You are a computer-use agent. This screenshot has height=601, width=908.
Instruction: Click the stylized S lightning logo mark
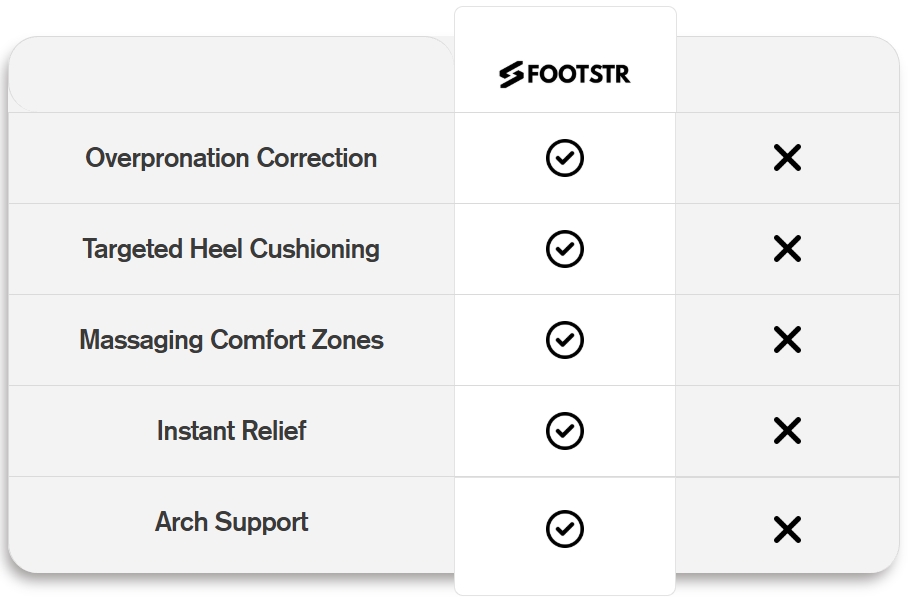pyautogui.click(x=511, y=74)
